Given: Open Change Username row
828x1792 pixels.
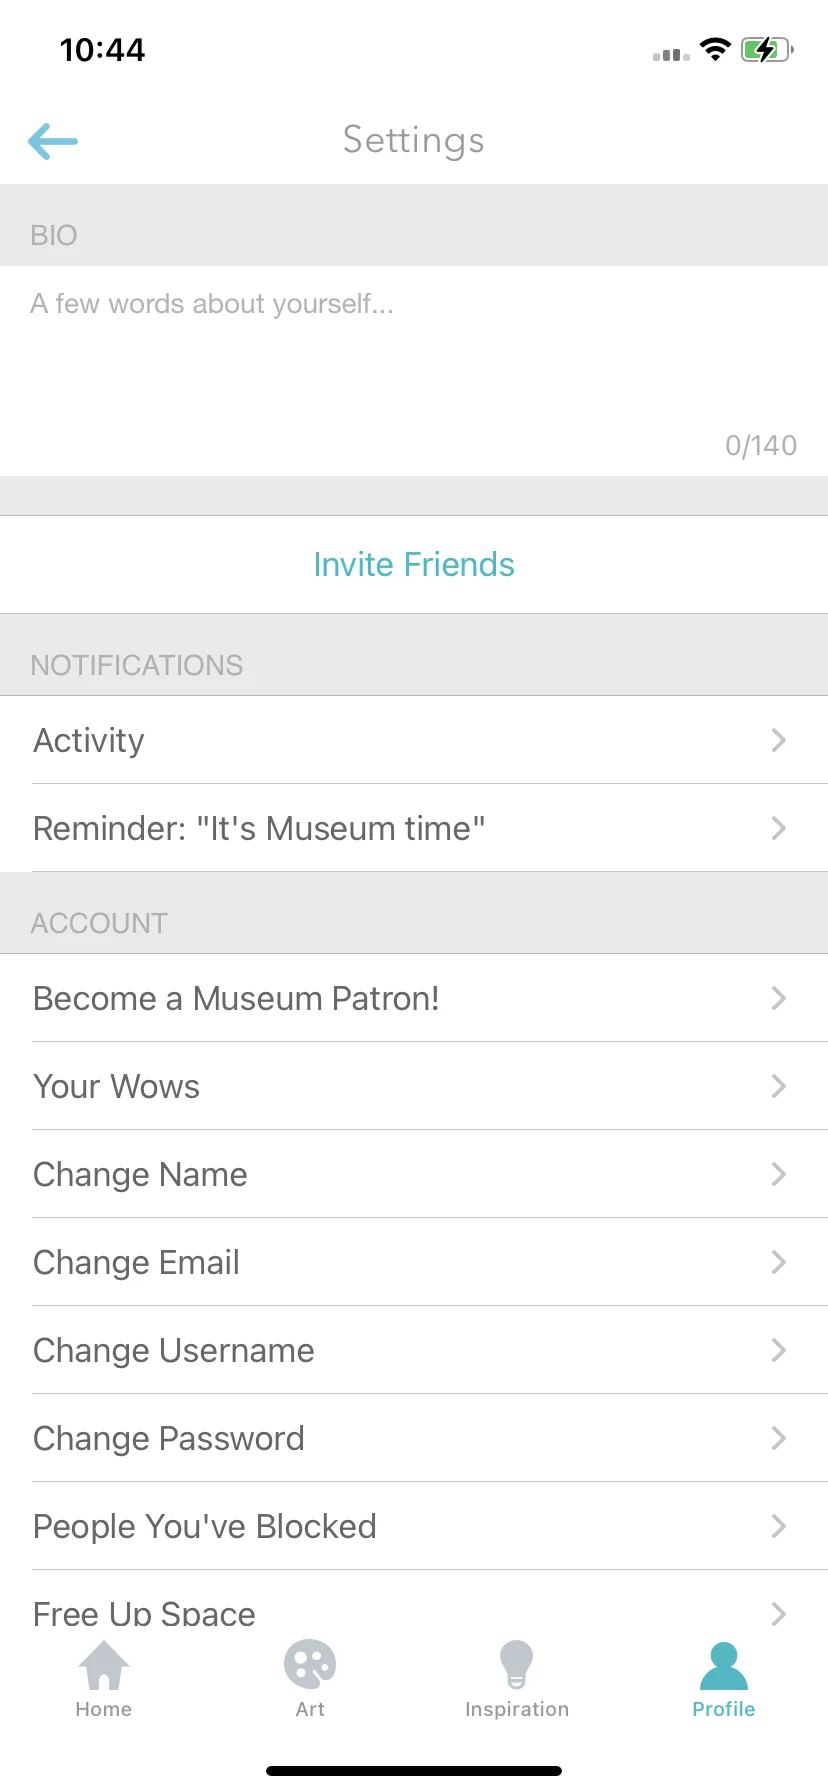Looking at the screenshot, I should tap(414, 1350).
